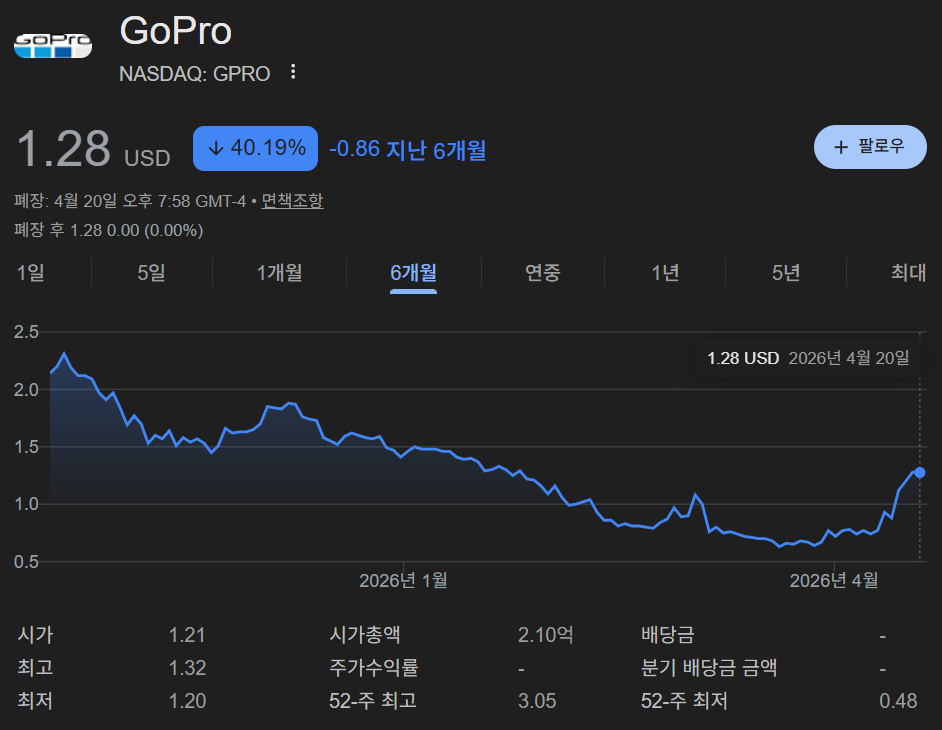This screenshot has width=942, height=730.
Task: Select the 1일 time range tab
Action: (x=30, y=273)
